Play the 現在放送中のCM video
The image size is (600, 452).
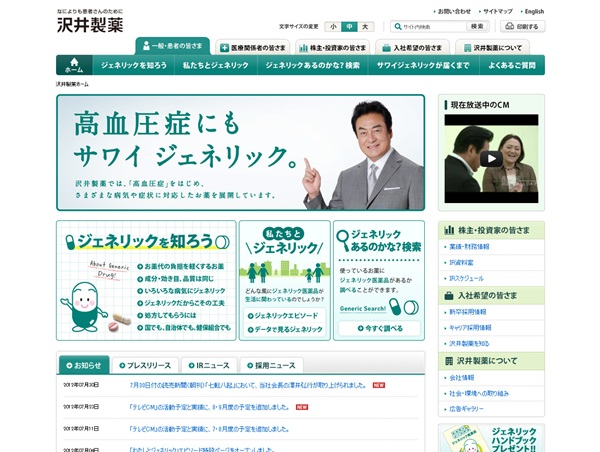coord(491,158)
